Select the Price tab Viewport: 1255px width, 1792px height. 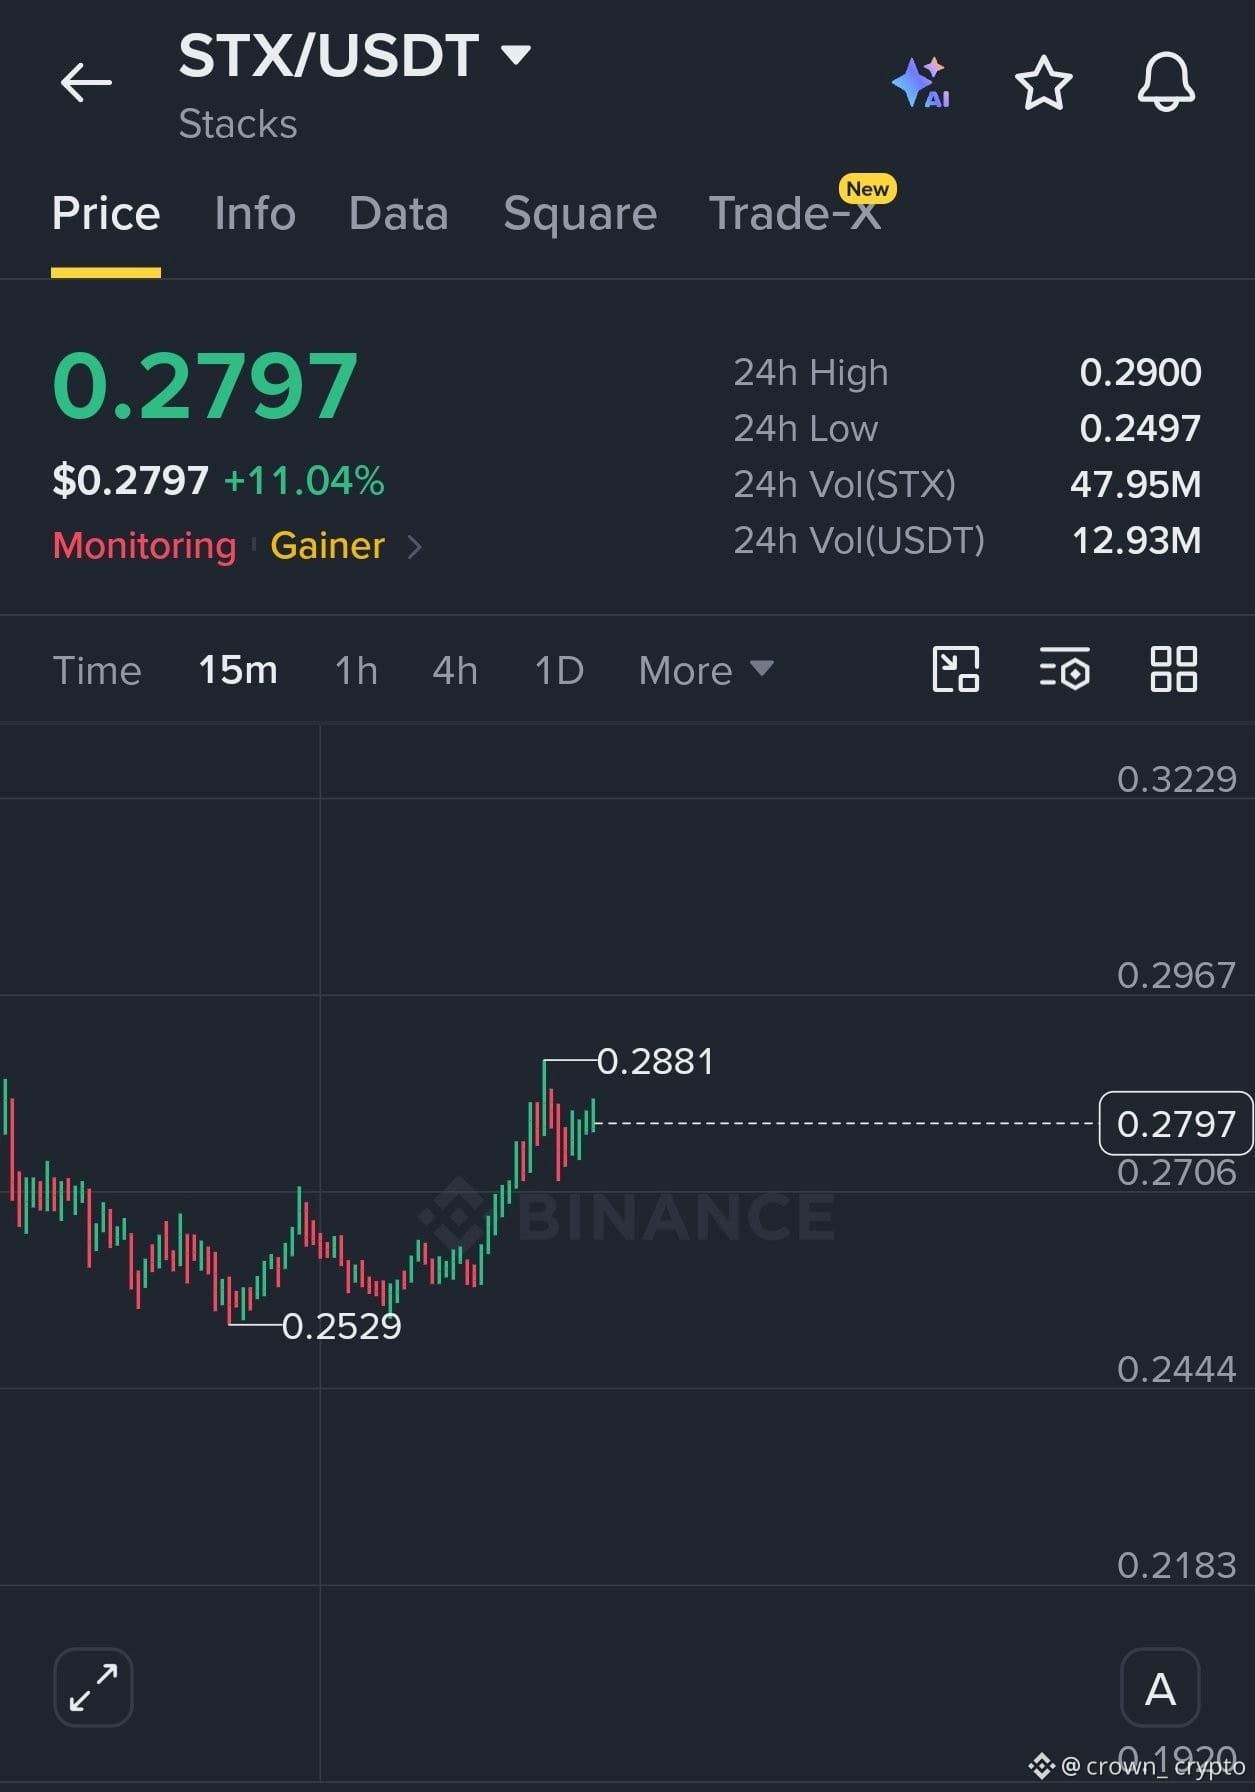pyautogui.click(x=106, y=213)
